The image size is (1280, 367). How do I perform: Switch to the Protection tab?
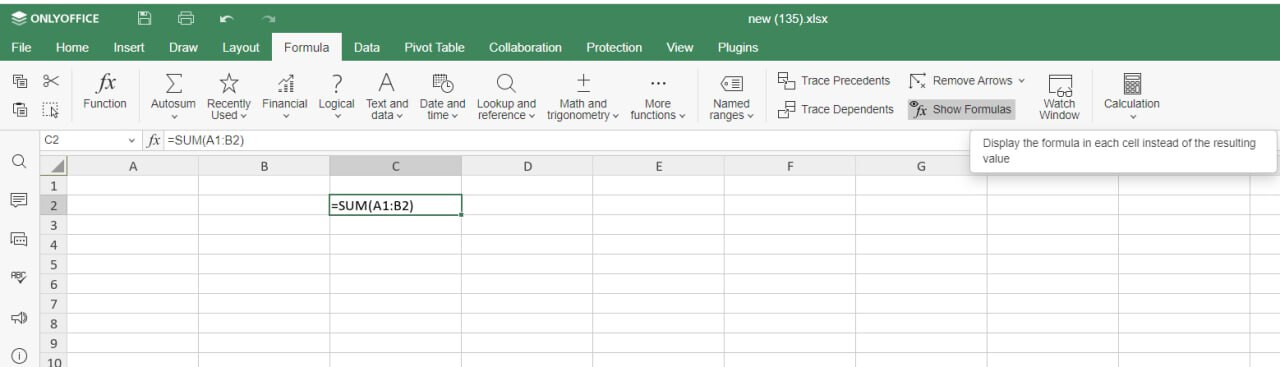[614, 47]
